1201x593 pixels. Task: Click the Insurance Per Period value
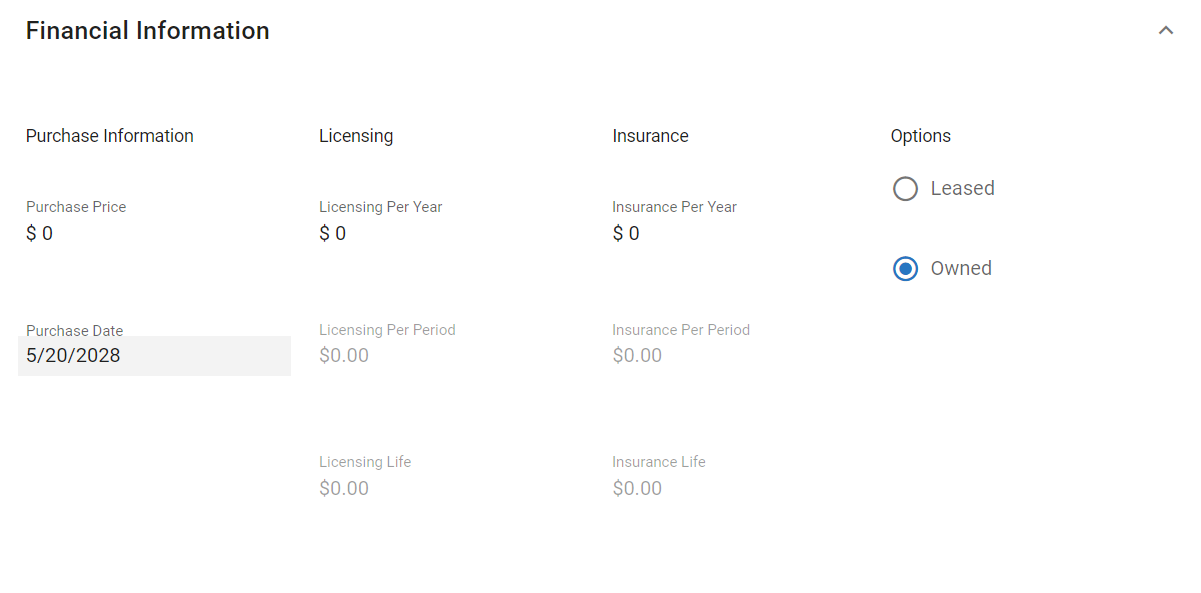[x=637, y=356]
